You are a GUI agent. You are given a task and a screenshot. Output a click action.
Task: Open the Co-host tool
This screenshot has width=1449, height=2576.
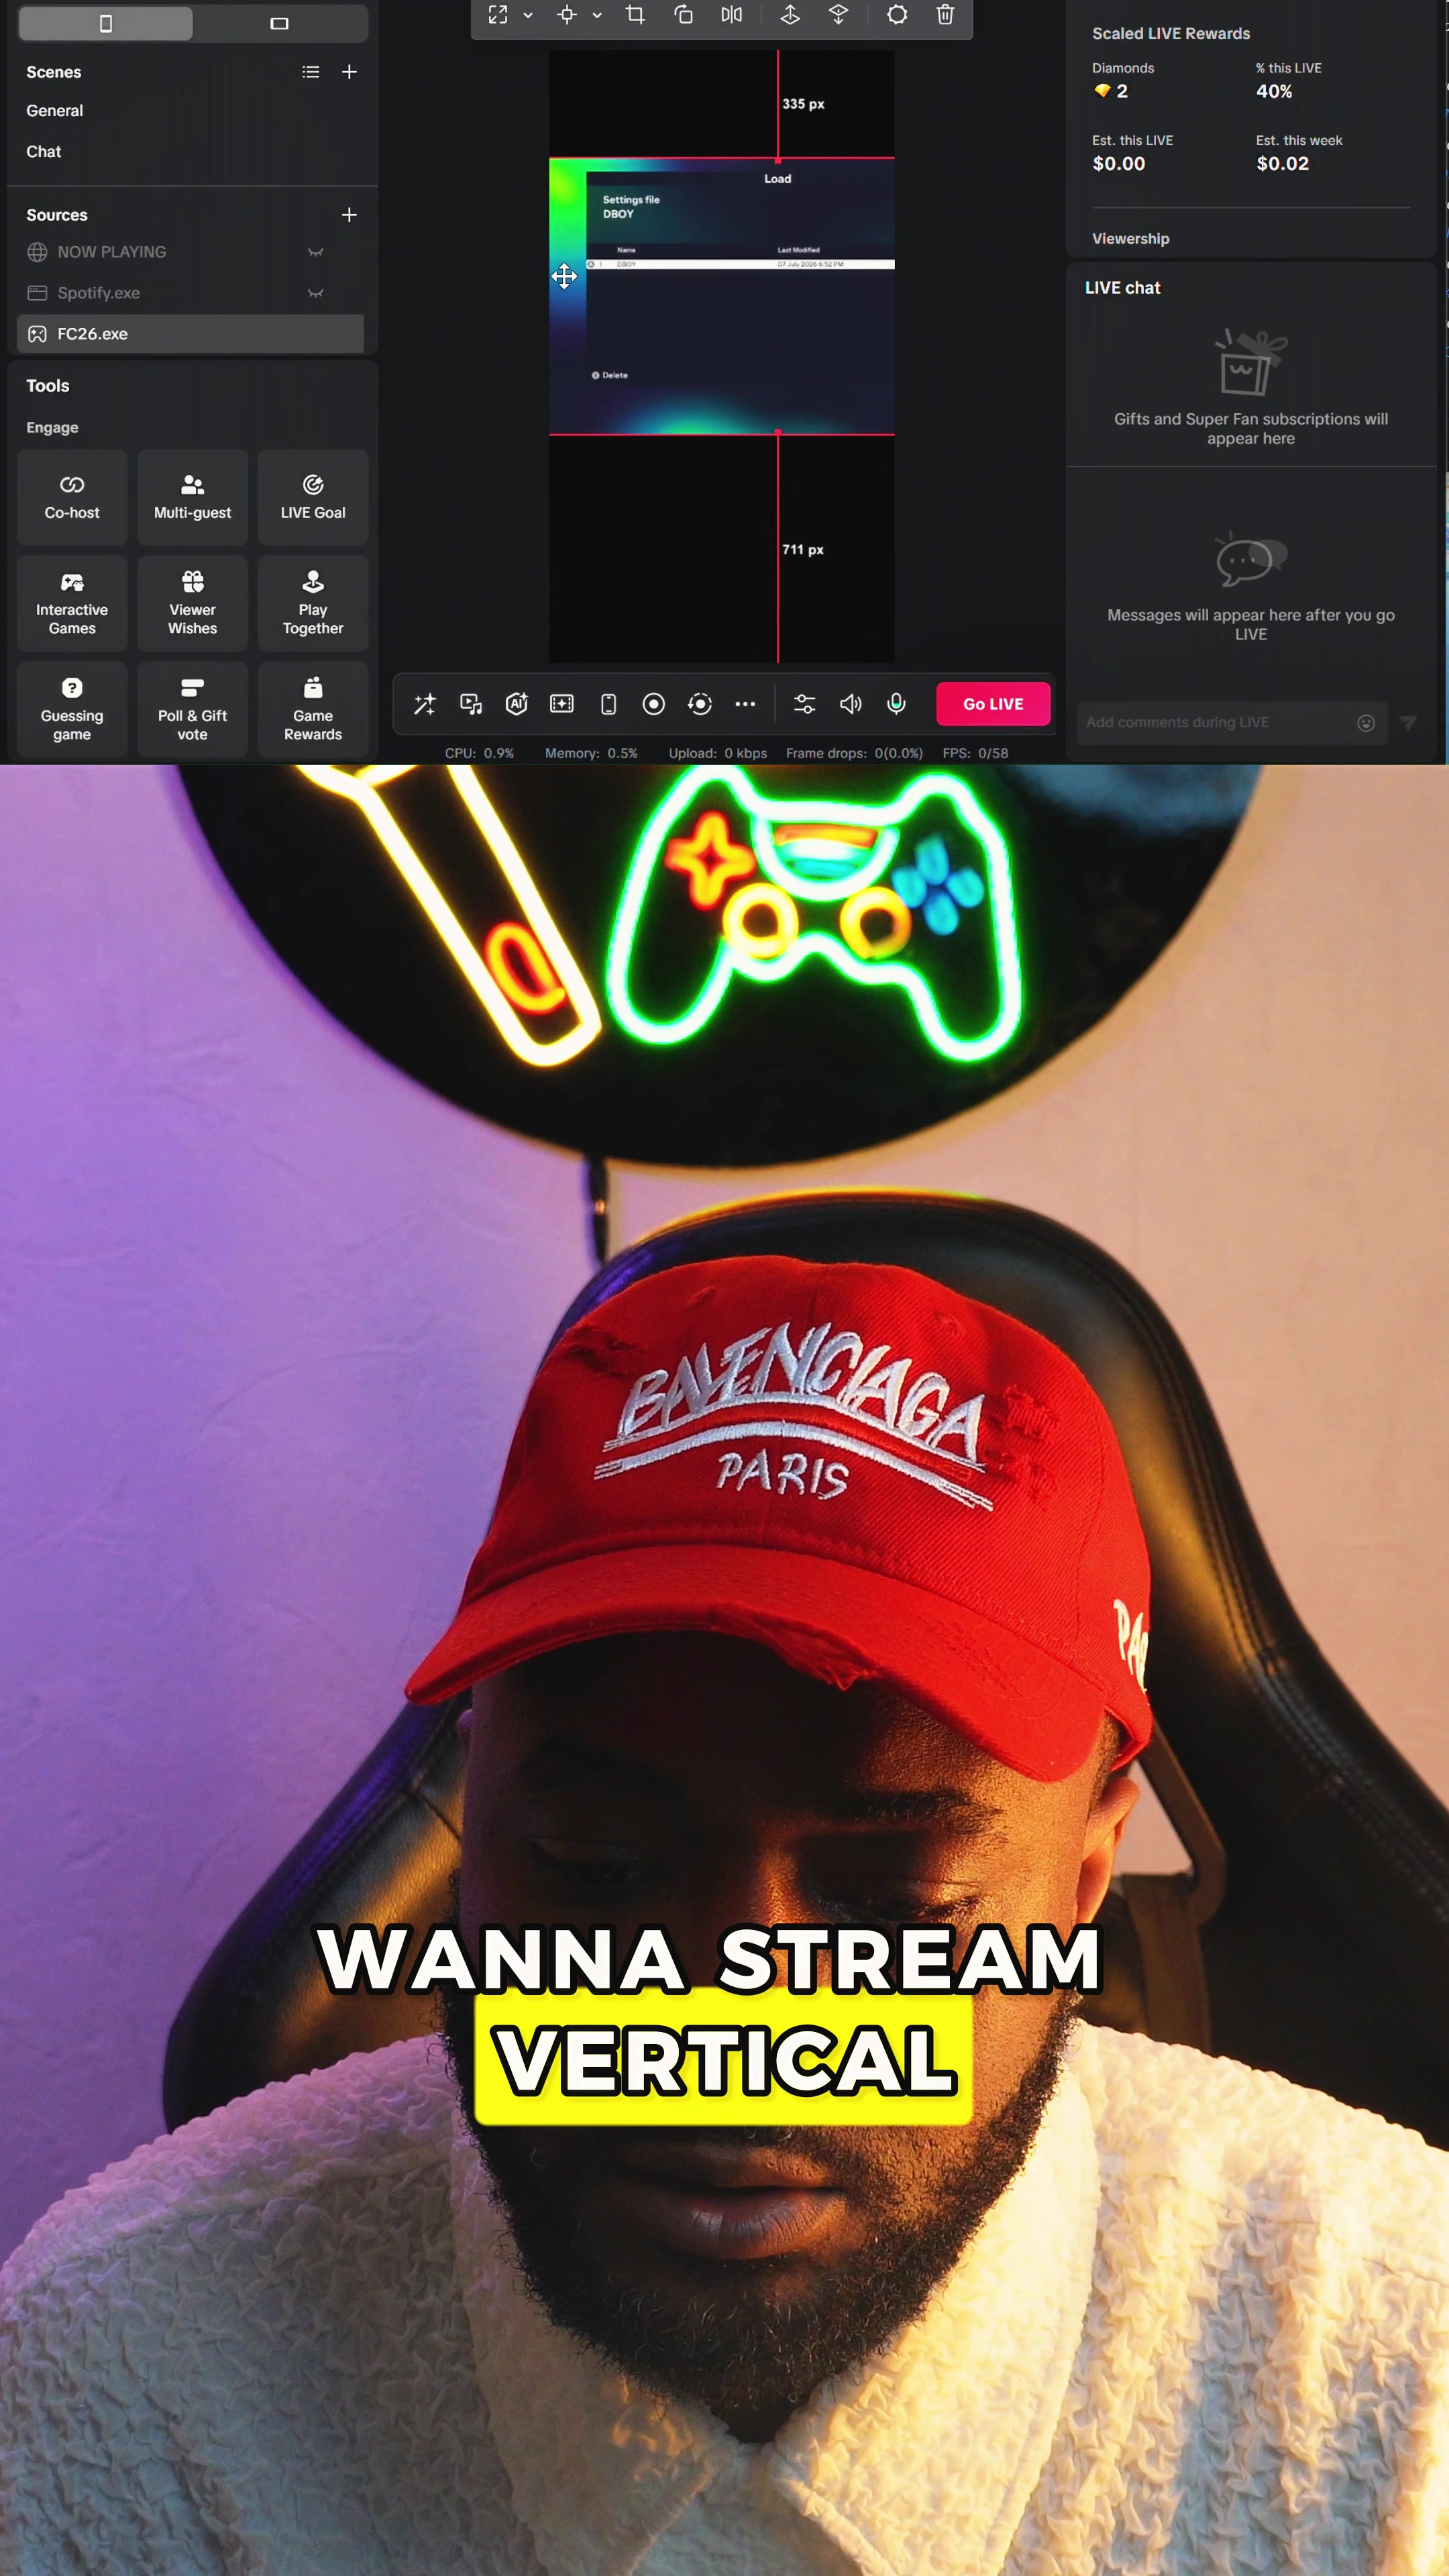72,497
